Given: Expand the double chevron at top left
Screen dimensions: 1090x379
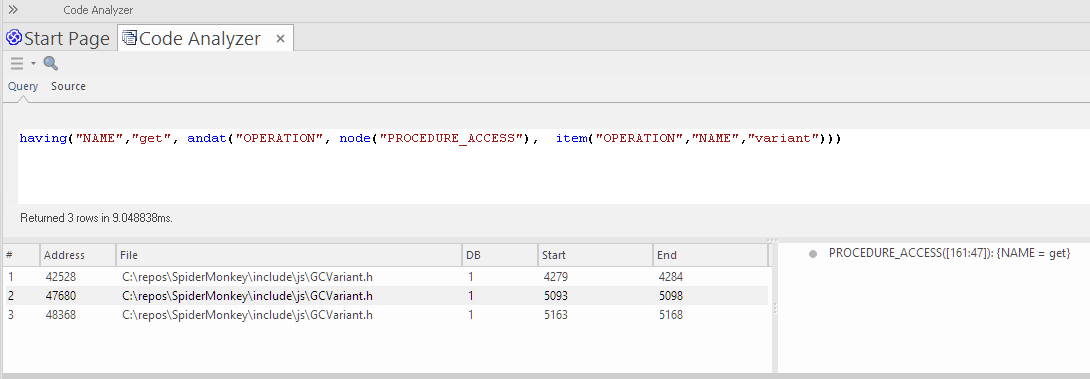Looking at the screenshot, I should click(x=13, y=10).
